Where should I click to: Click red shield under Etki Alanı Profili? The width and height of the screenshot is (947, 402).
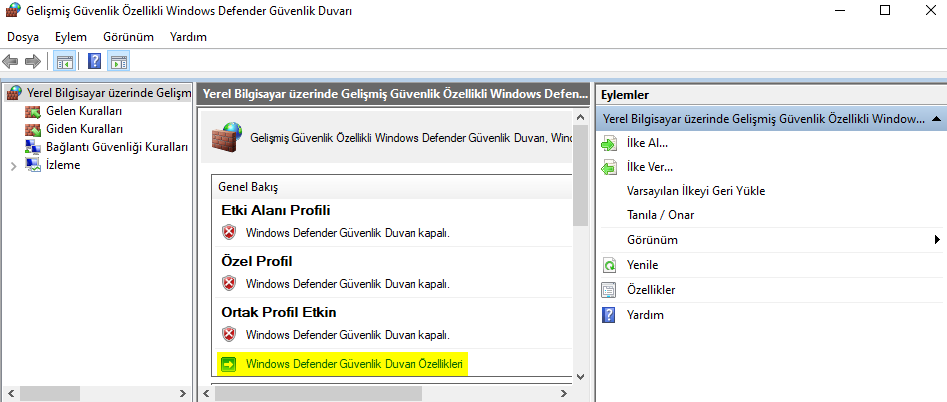228,232
